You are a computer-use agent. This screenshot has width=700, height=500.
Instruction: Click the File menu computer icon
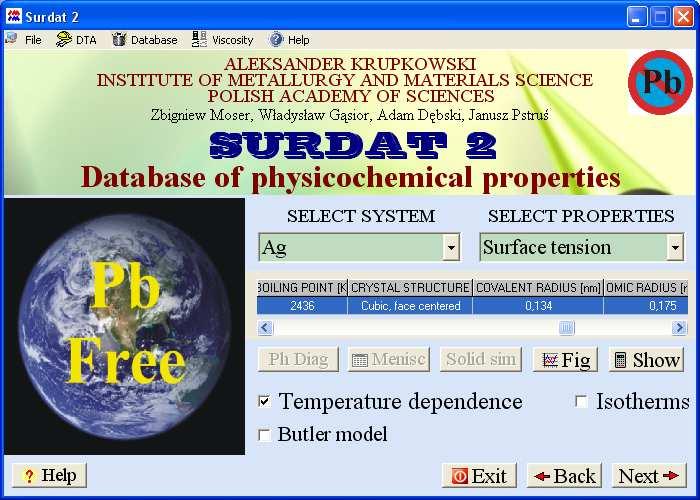point(11,39)
